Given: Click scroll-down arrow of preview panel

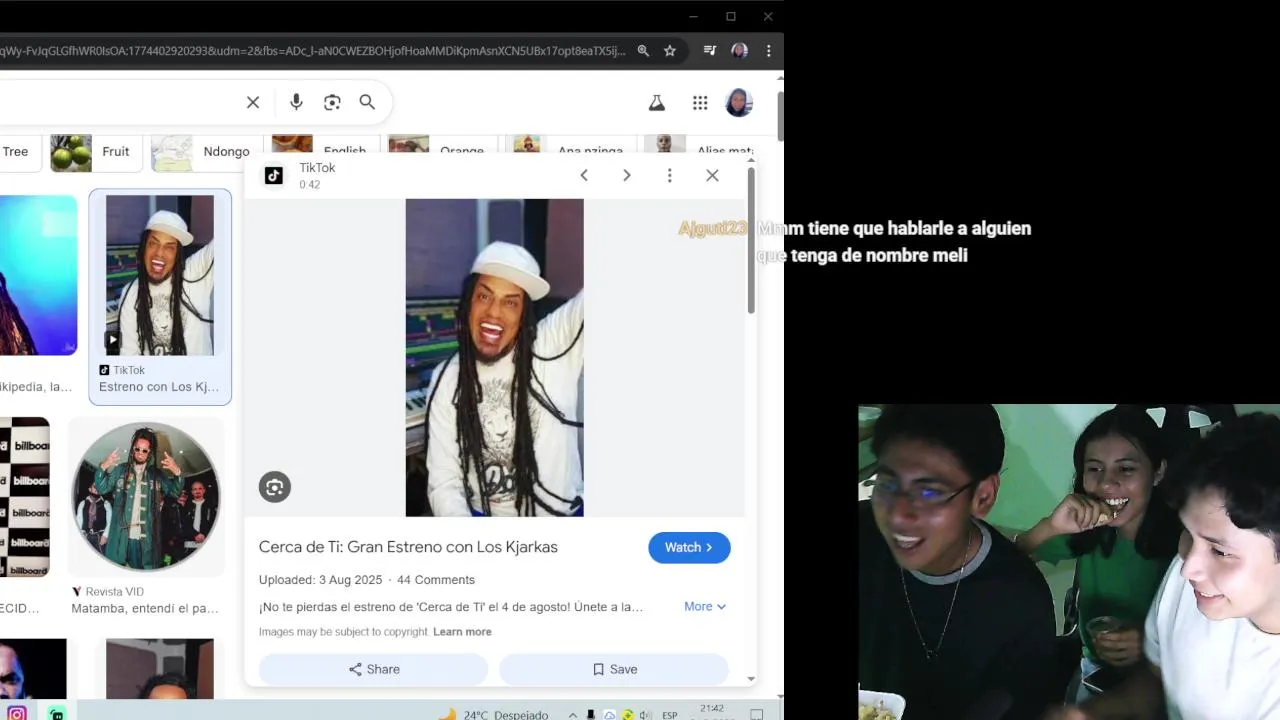Looking at the screenshot, I should click(751, 679).
